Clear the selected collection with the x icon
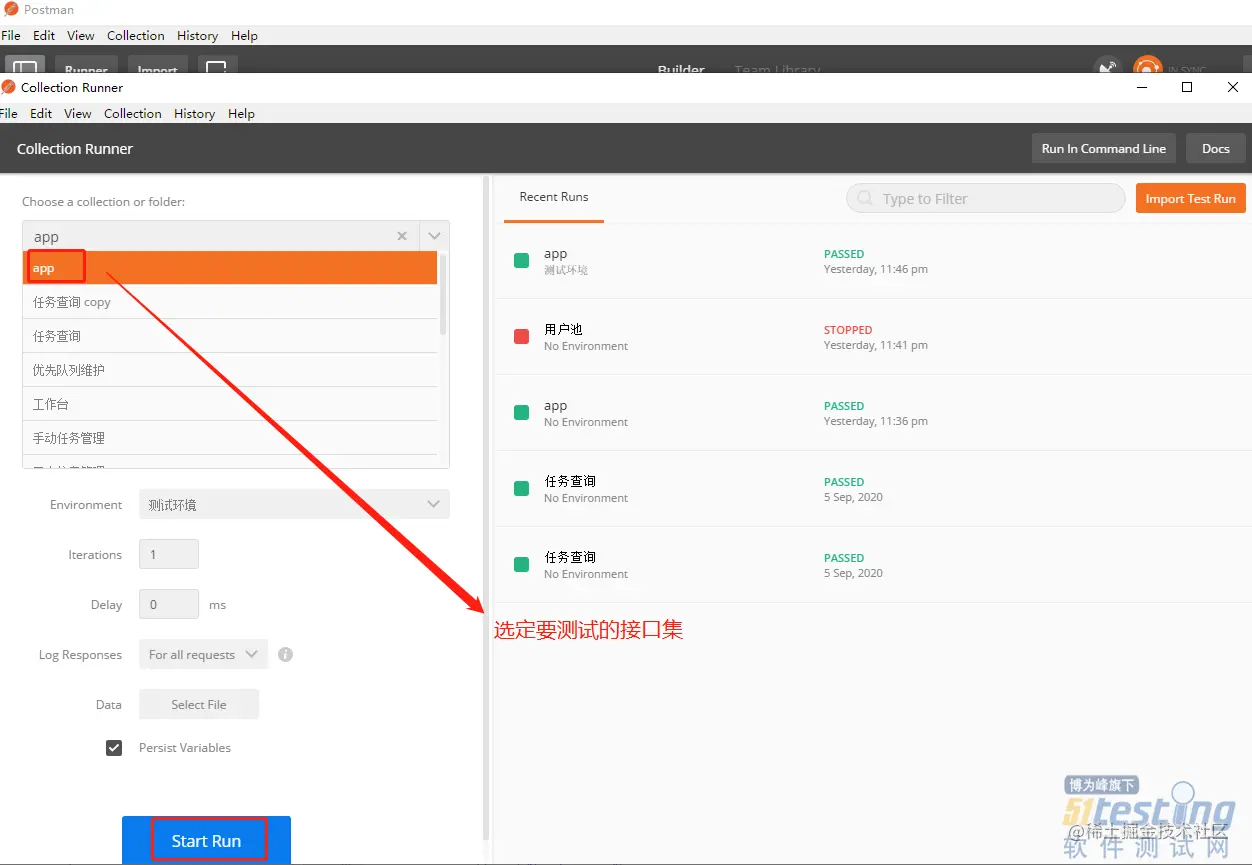Viewport: 1252px width, 865px height. 402,236
